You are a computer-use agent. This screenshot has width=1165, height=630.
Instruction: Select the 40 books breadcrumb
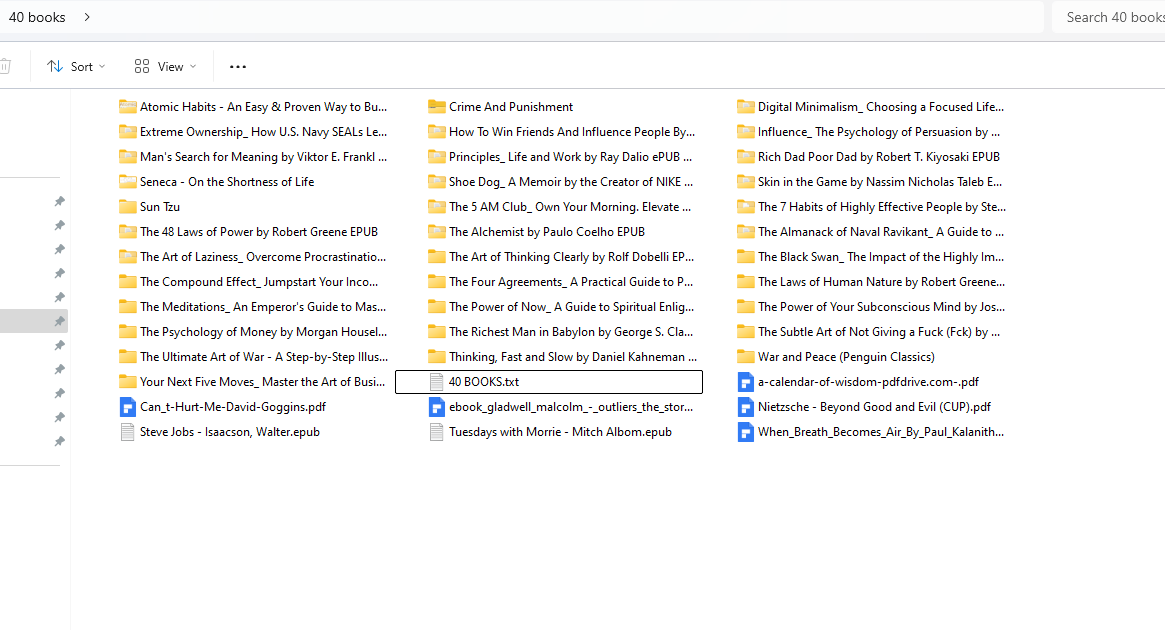point(37,17)
